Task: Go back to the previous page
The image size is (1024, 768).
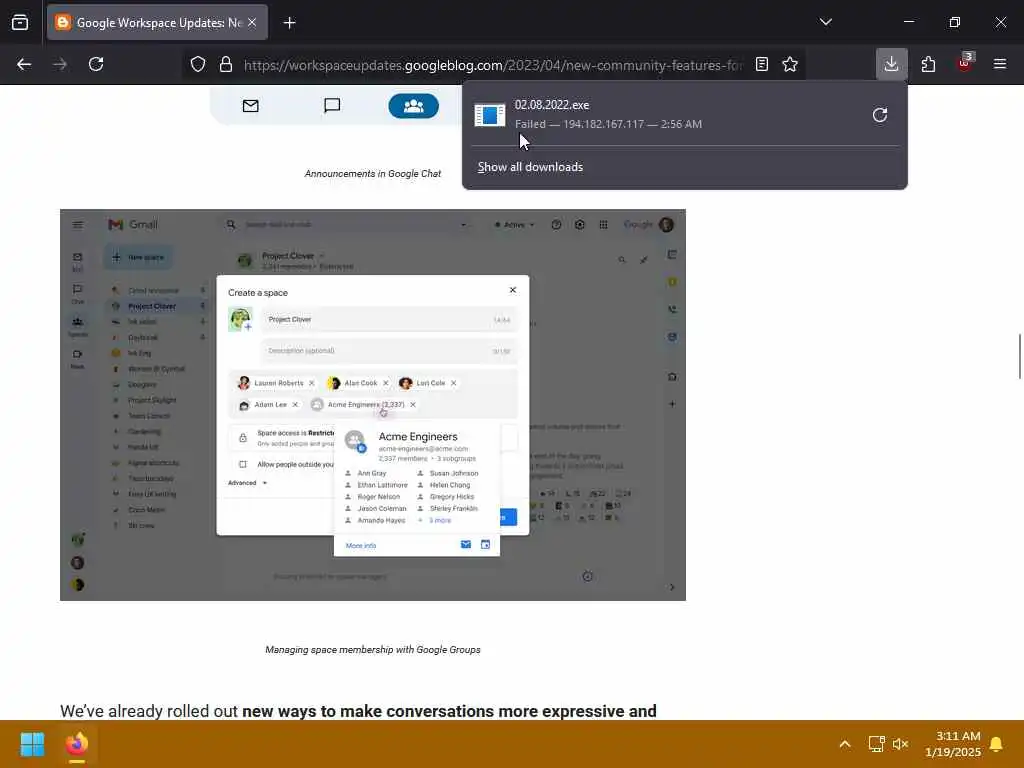Action: coord(24,64)
